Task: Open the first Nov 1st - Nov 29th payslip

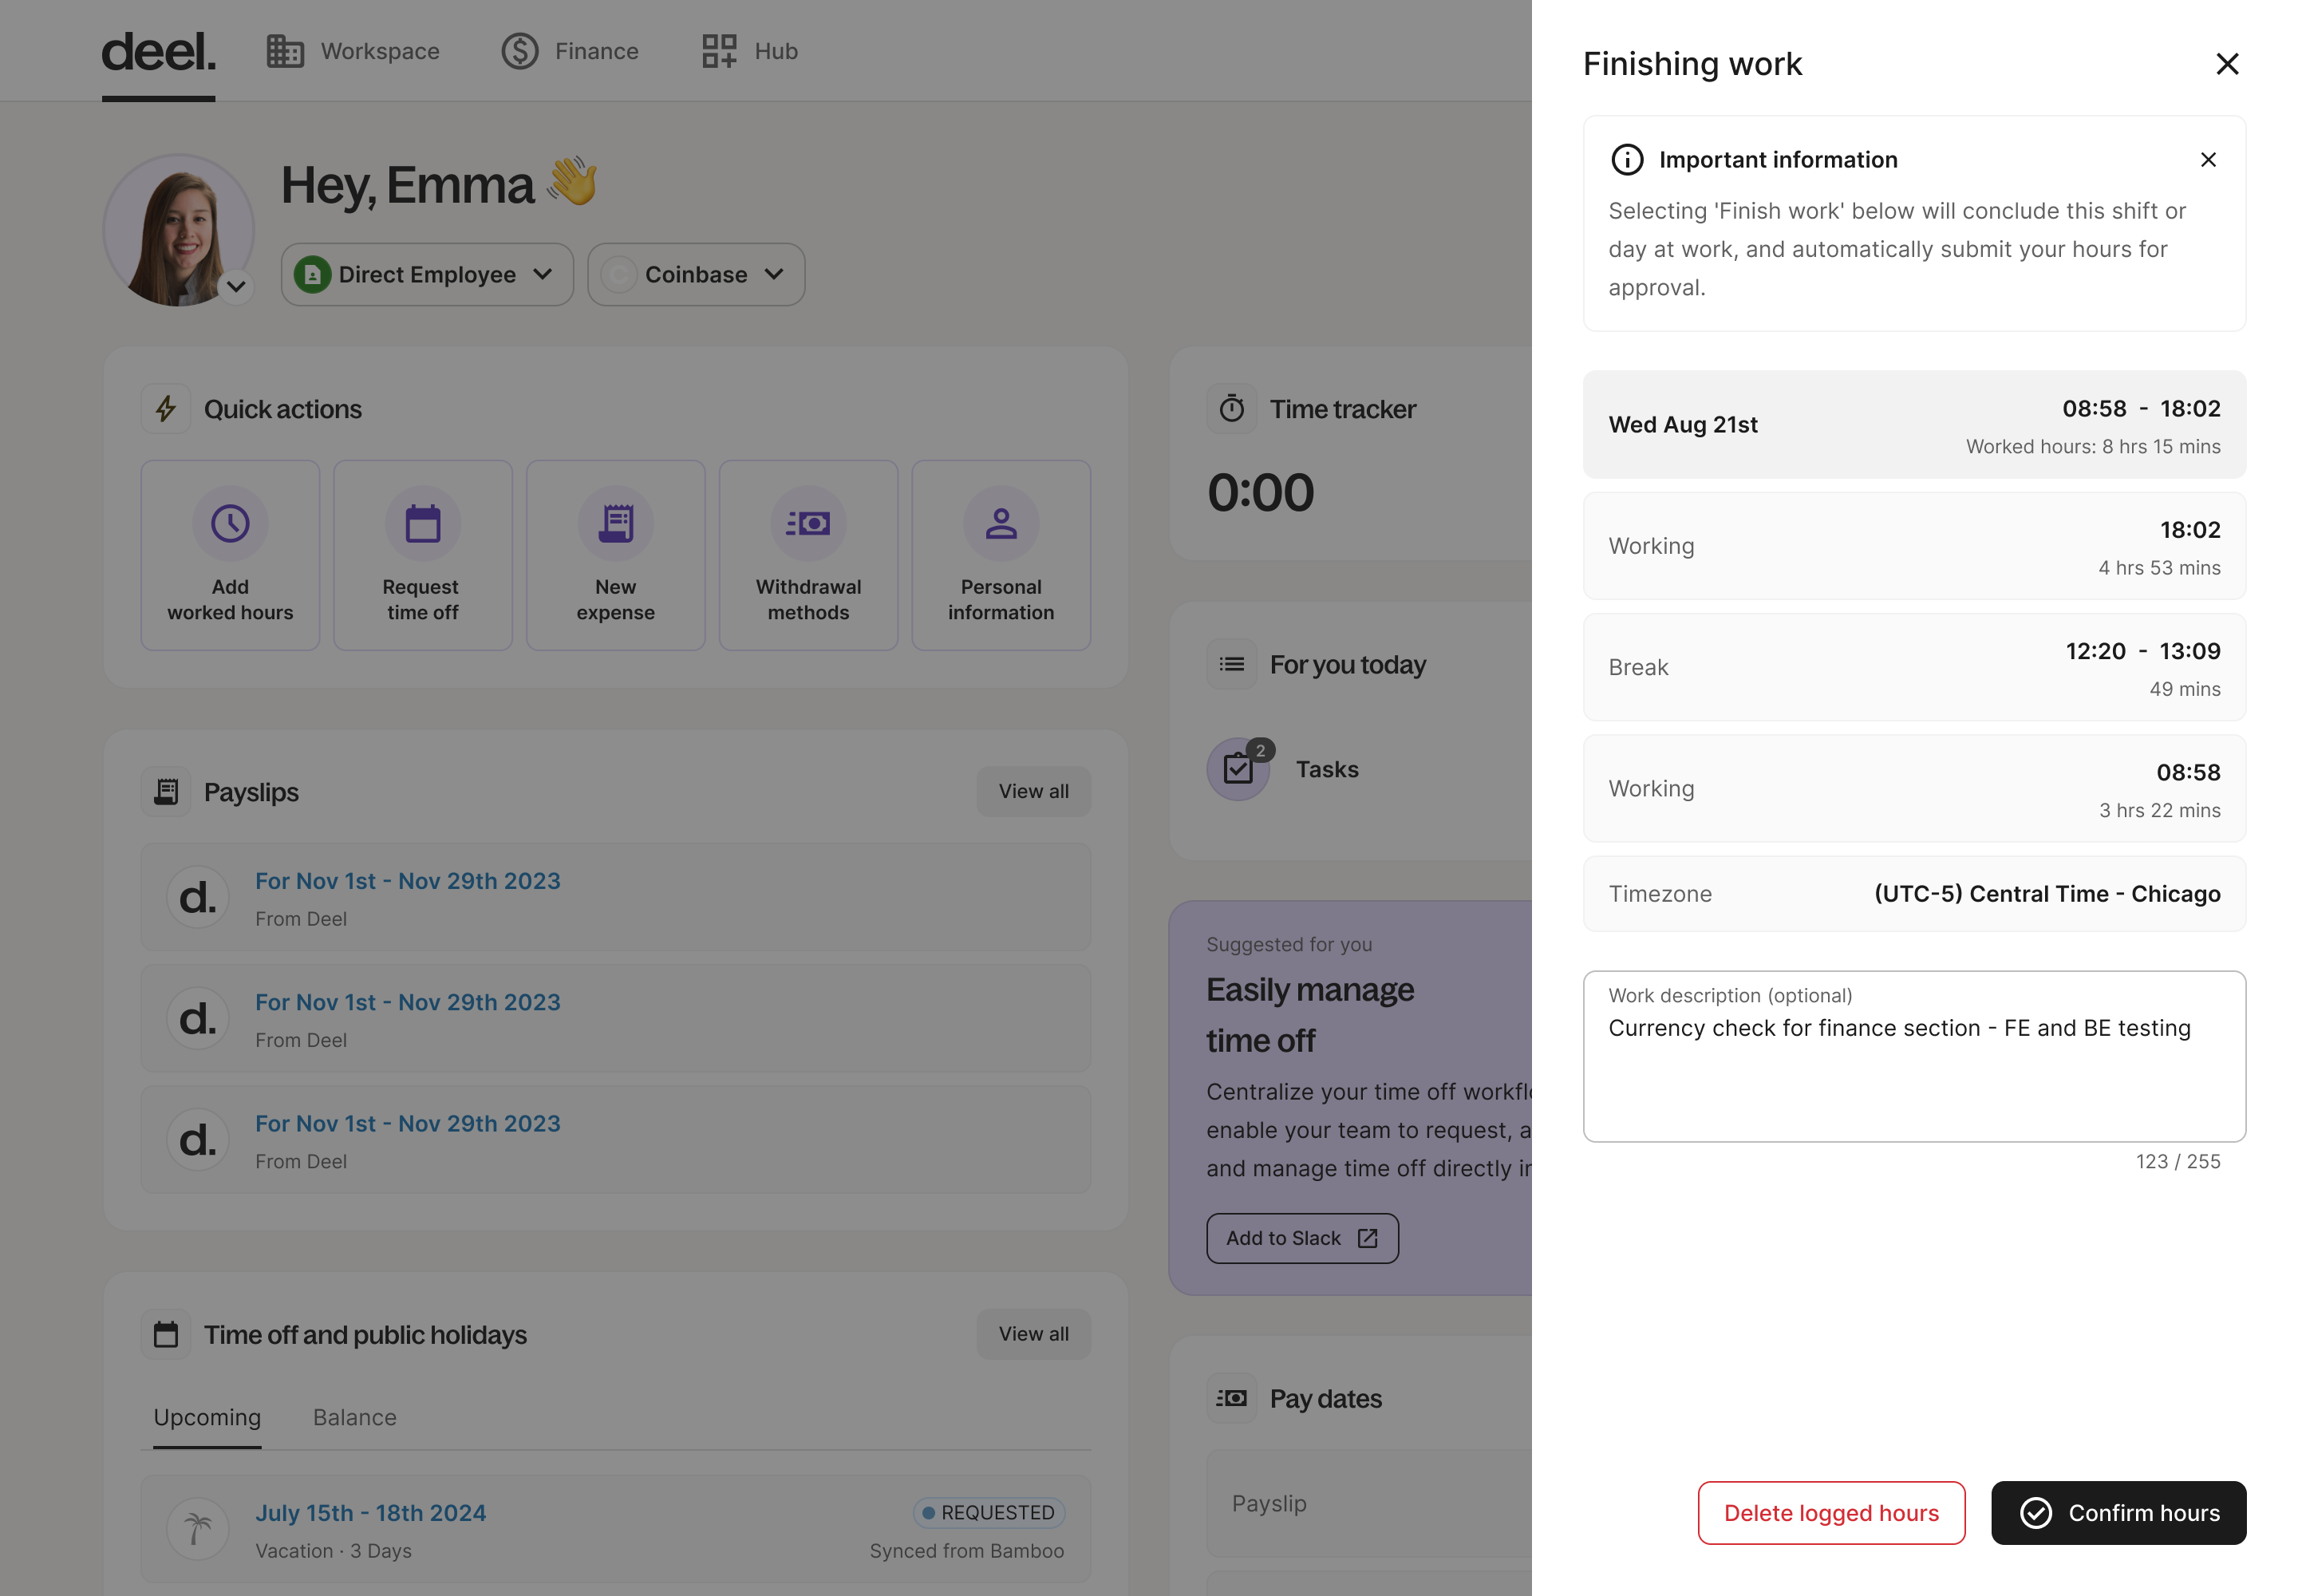Action: [615, 897]
